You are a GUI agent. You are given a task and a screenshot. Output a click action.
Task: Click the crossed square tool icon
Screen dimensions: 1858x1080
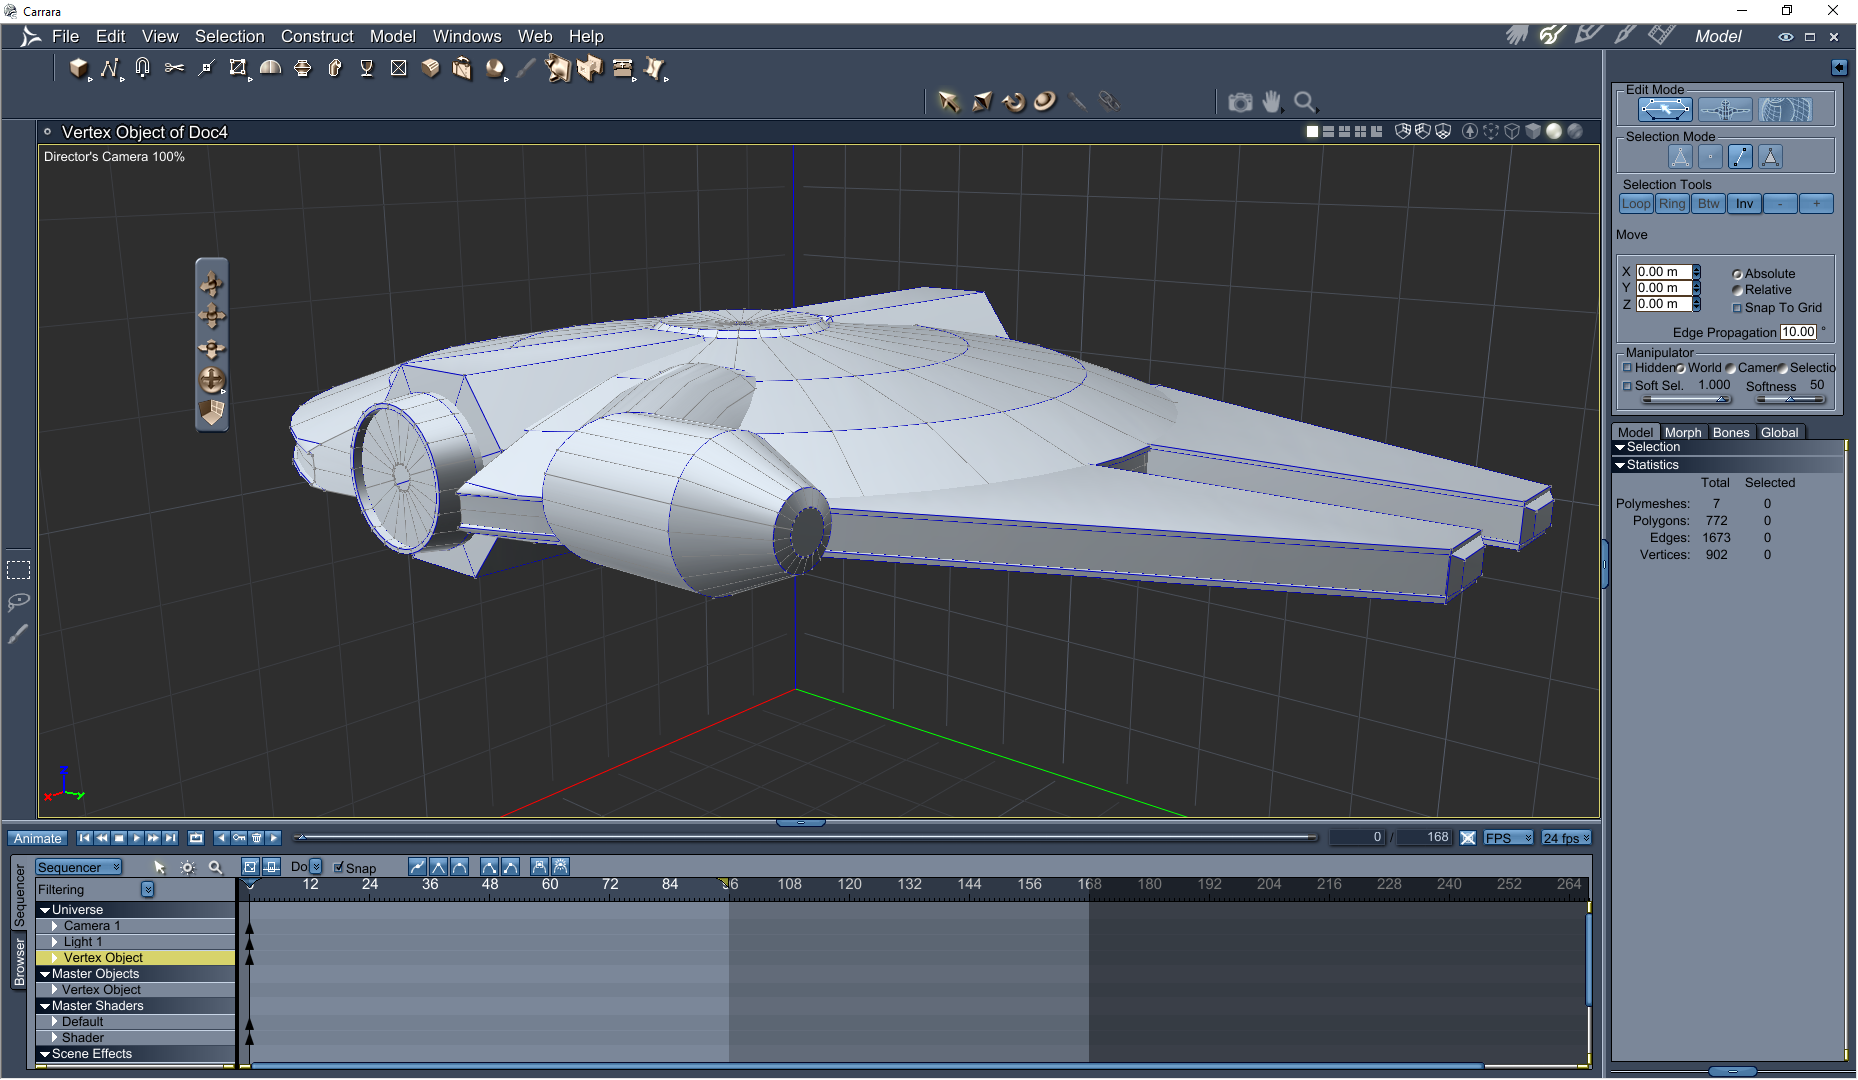398,68
